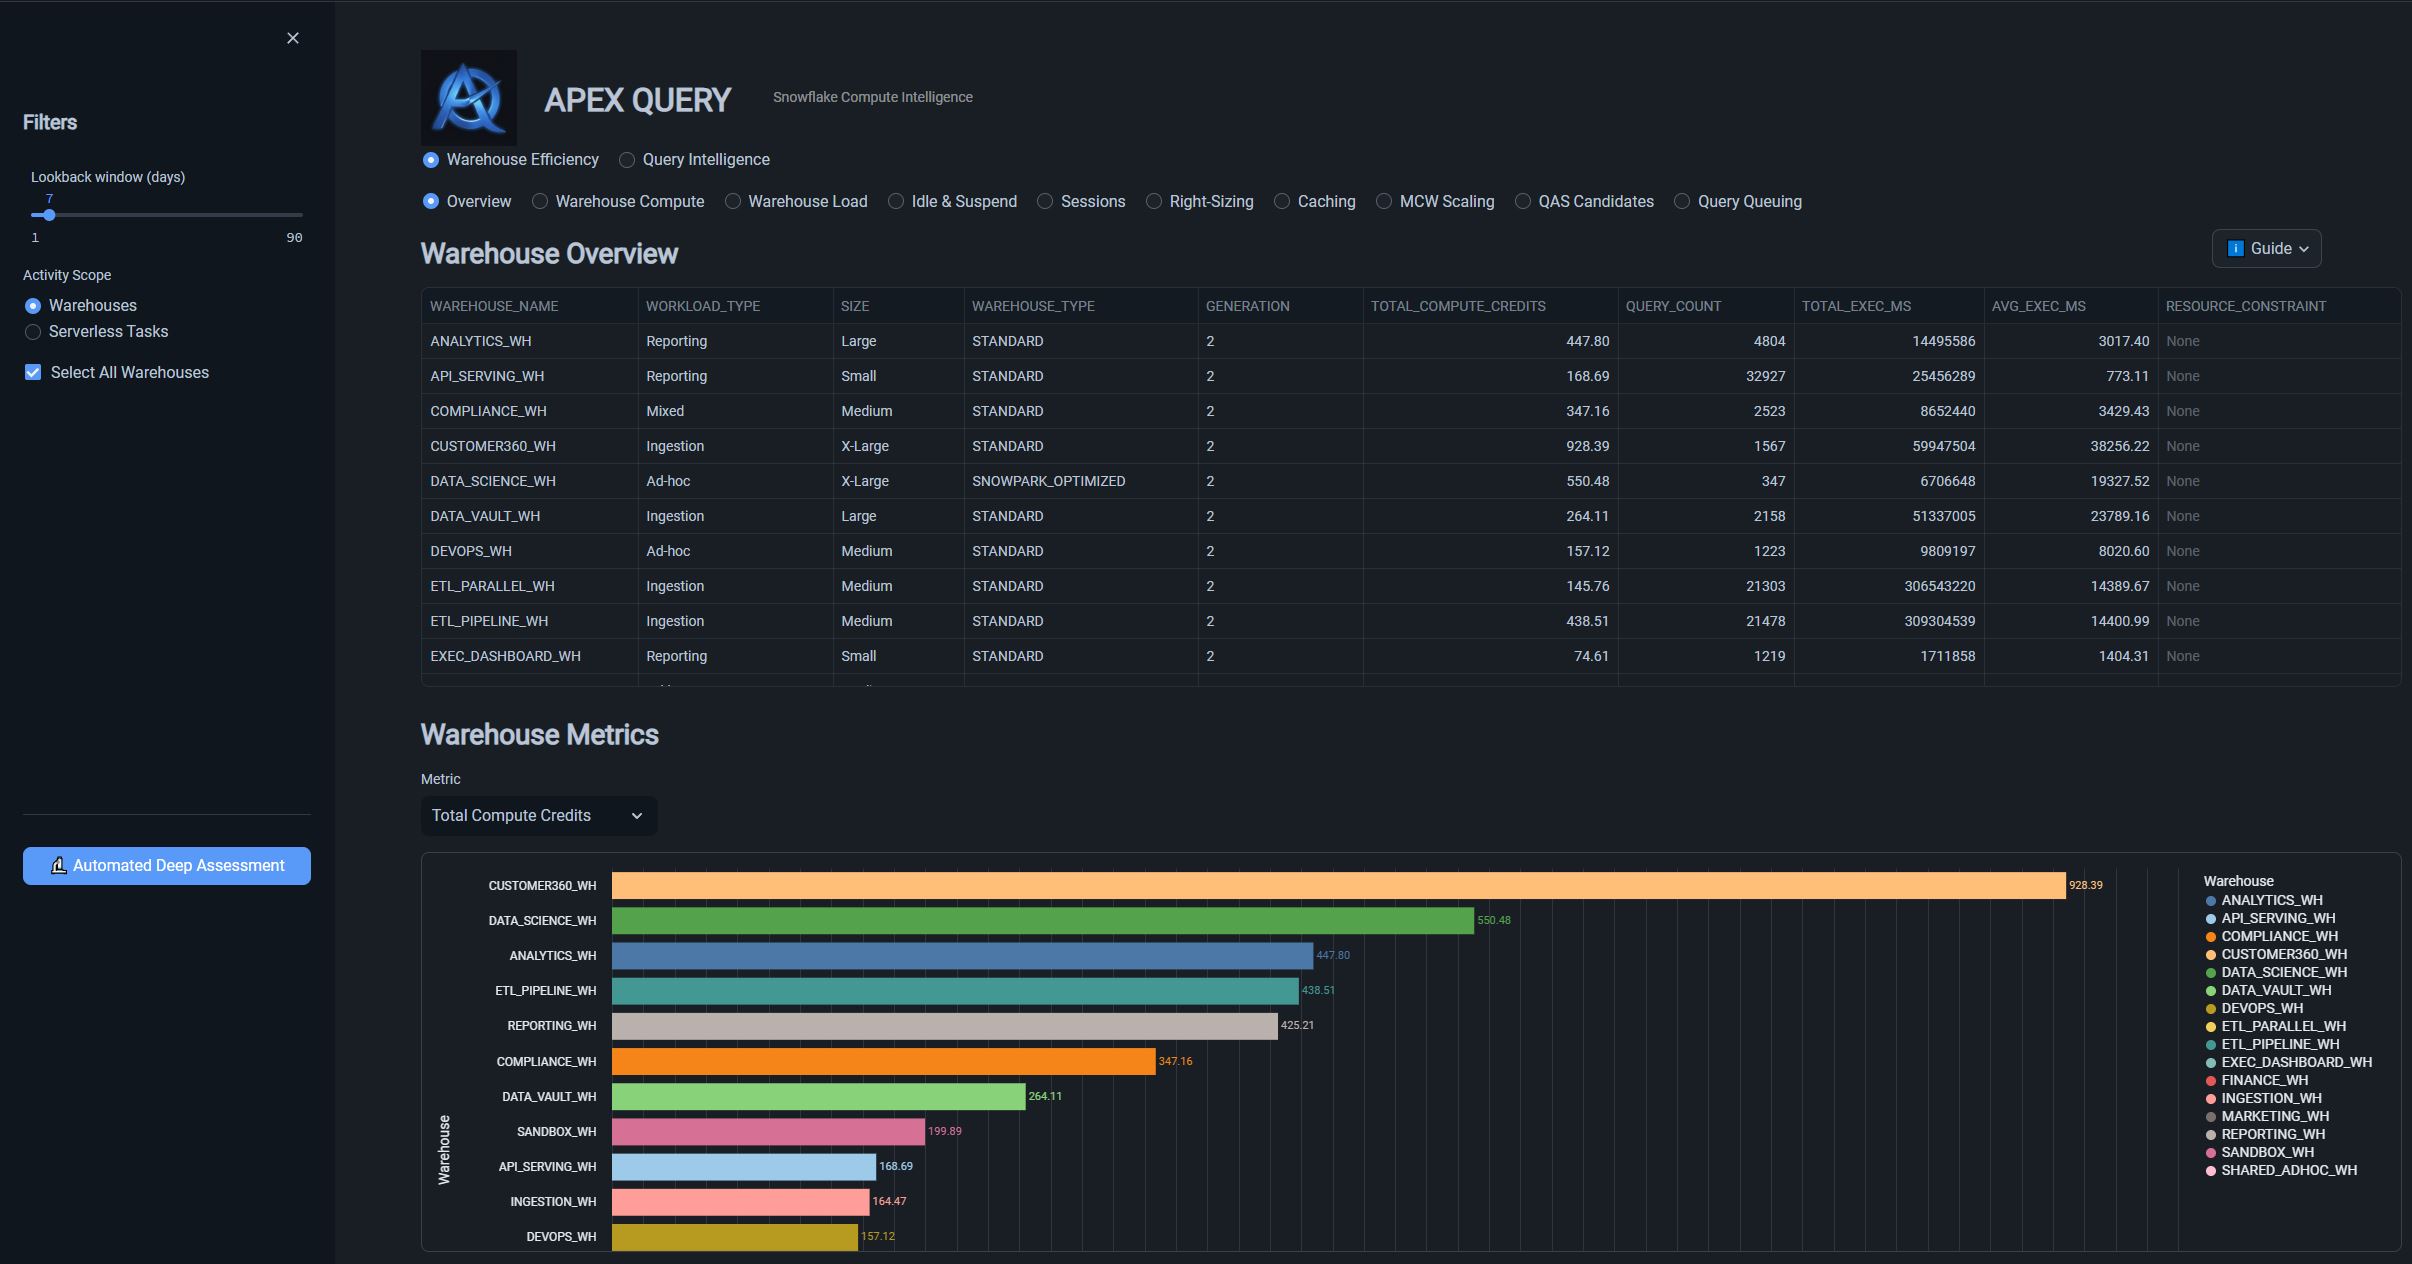Click the assessment icon in Automated Deep Assessment
This screenshot has height=1264, width=2412.
pos(59,866)
